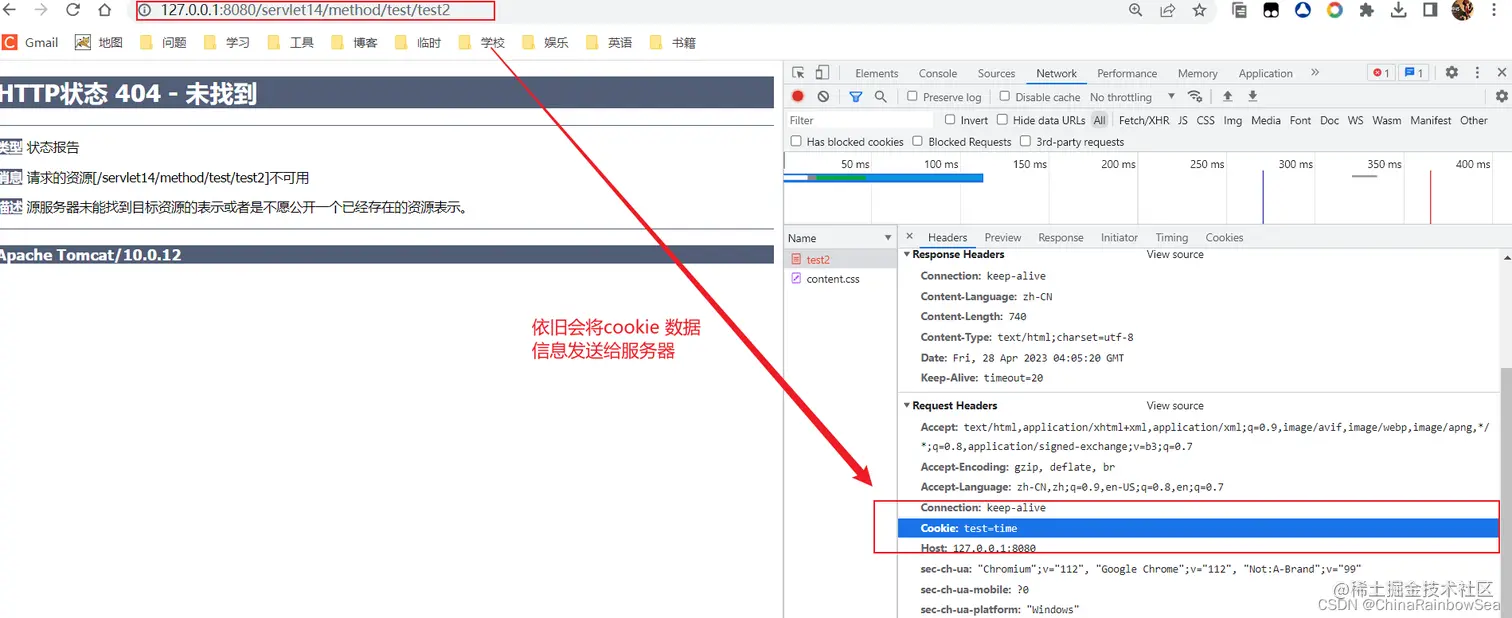The height and width of the screenshot is (618, 1512).
Task: Open network conditions wifi icon
Action: tap(1195, 96)
